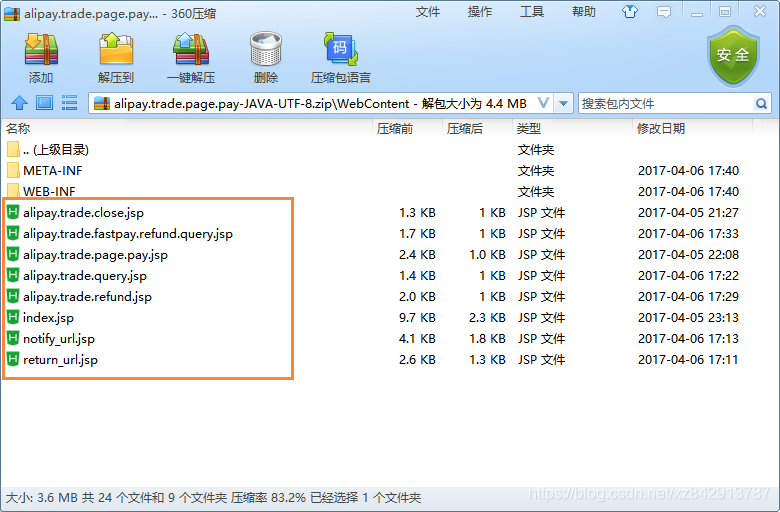The height and width of the screenshot is (512, 780).
Task: Switch to detailed list view mode
Action: tap(69, 103)
